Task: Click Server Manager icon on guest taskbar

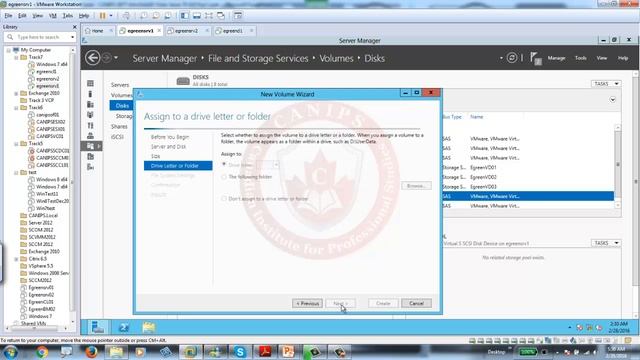Action: point(98,327)
